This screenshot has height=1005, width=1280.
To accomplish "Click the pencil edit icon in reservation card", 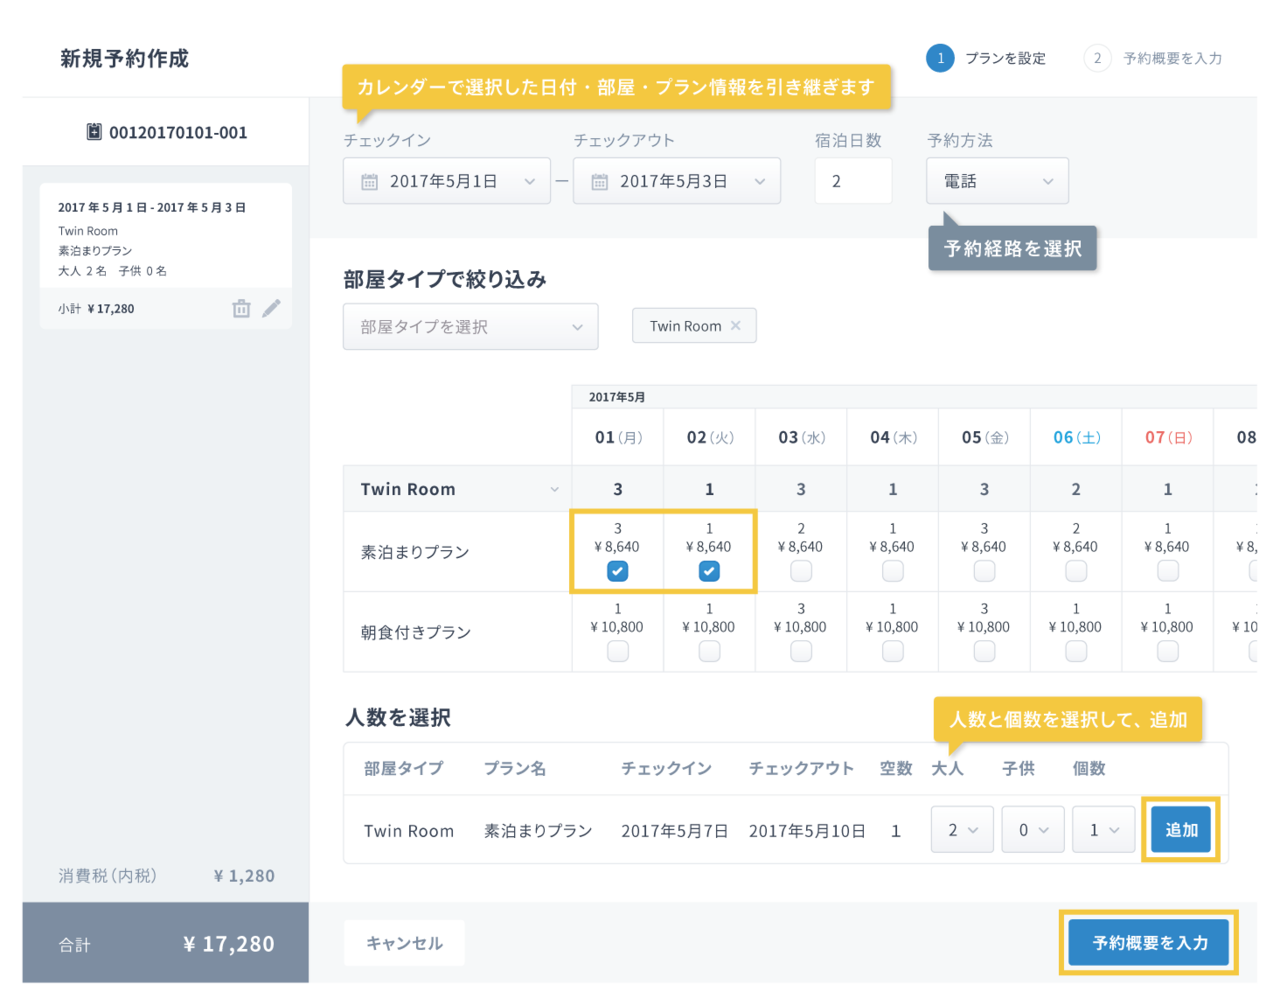I will coord(271,309).
